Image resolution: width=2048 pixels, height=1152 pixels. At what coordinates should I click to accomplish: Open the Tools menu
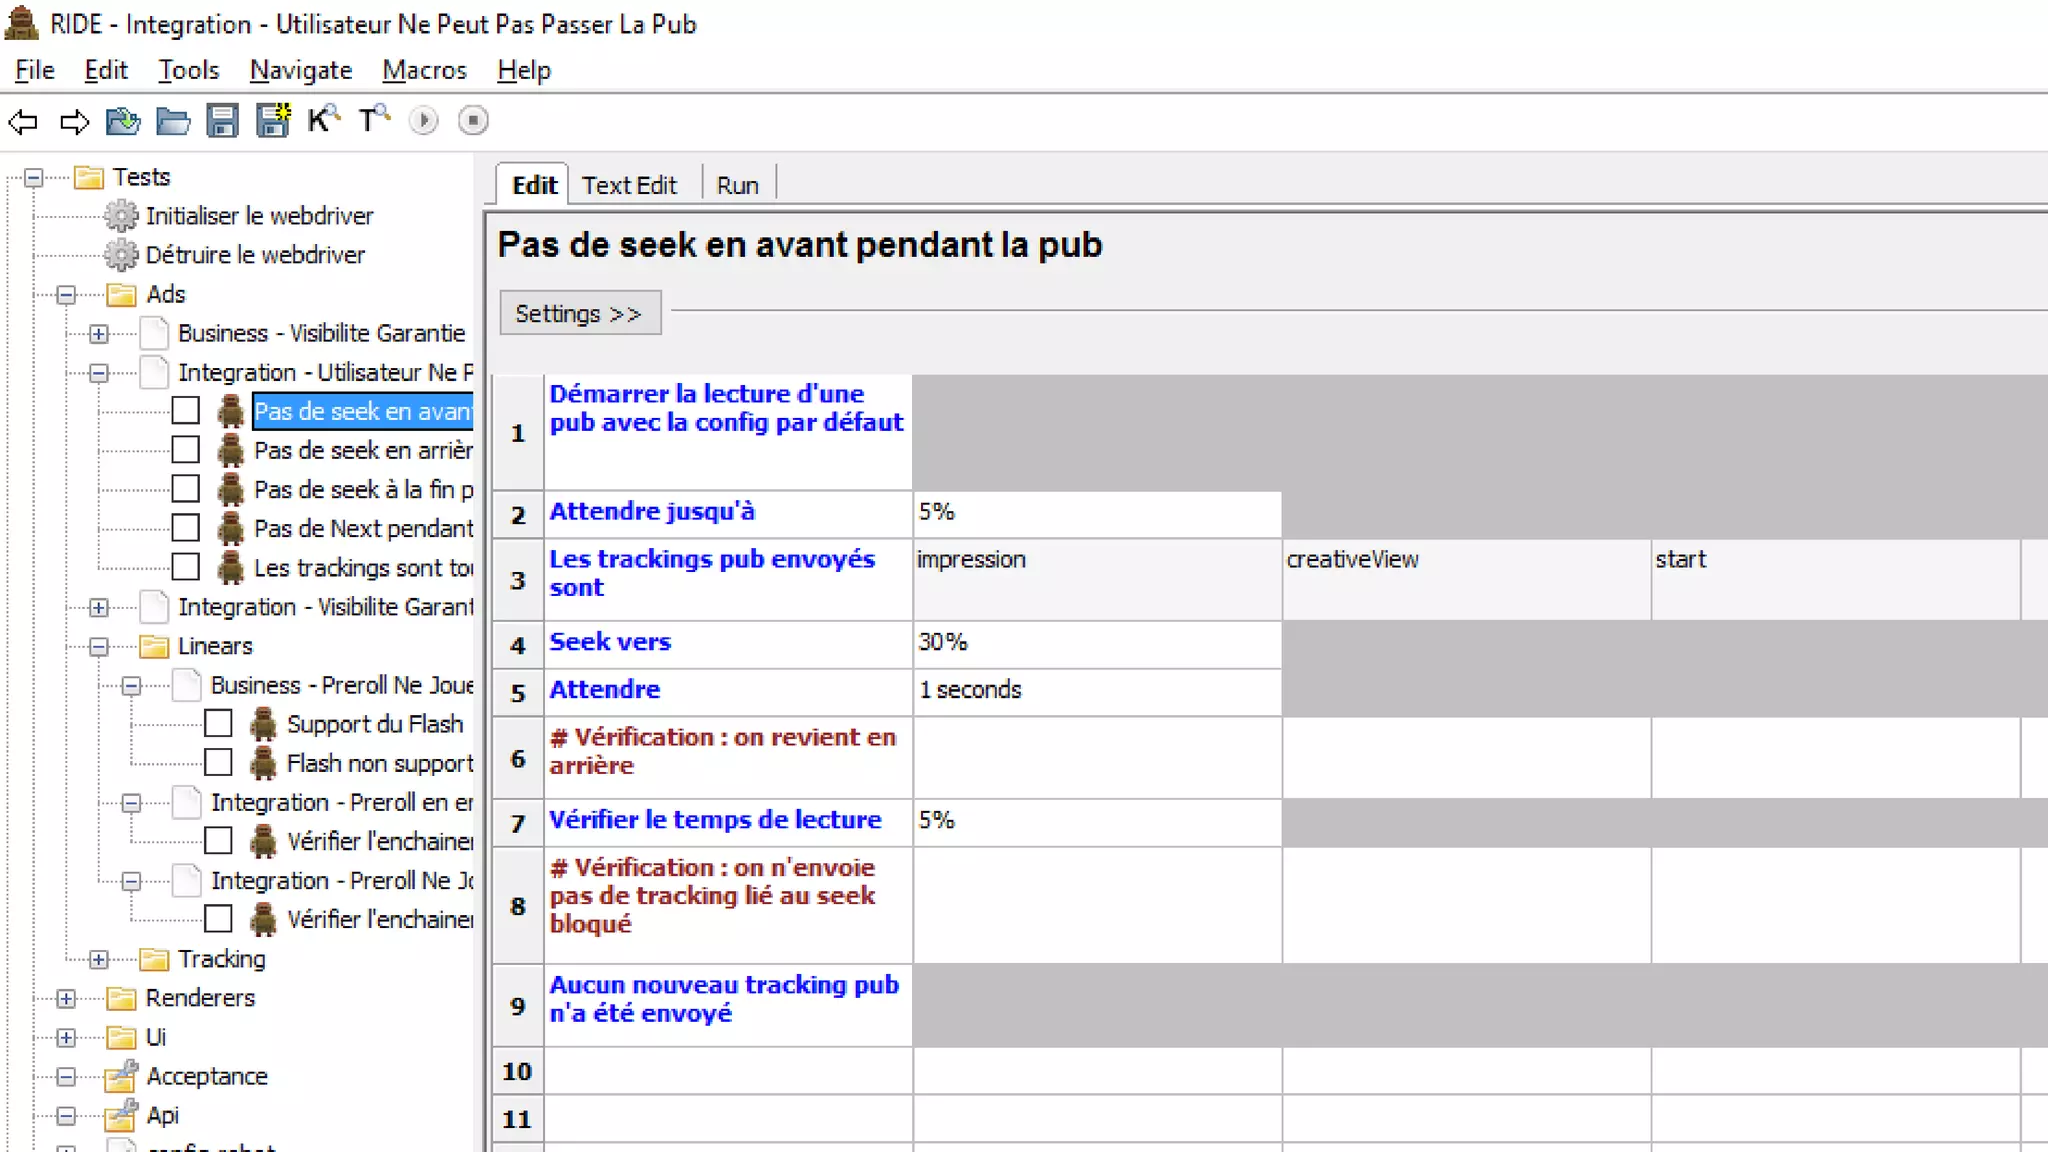coord(188,70)
